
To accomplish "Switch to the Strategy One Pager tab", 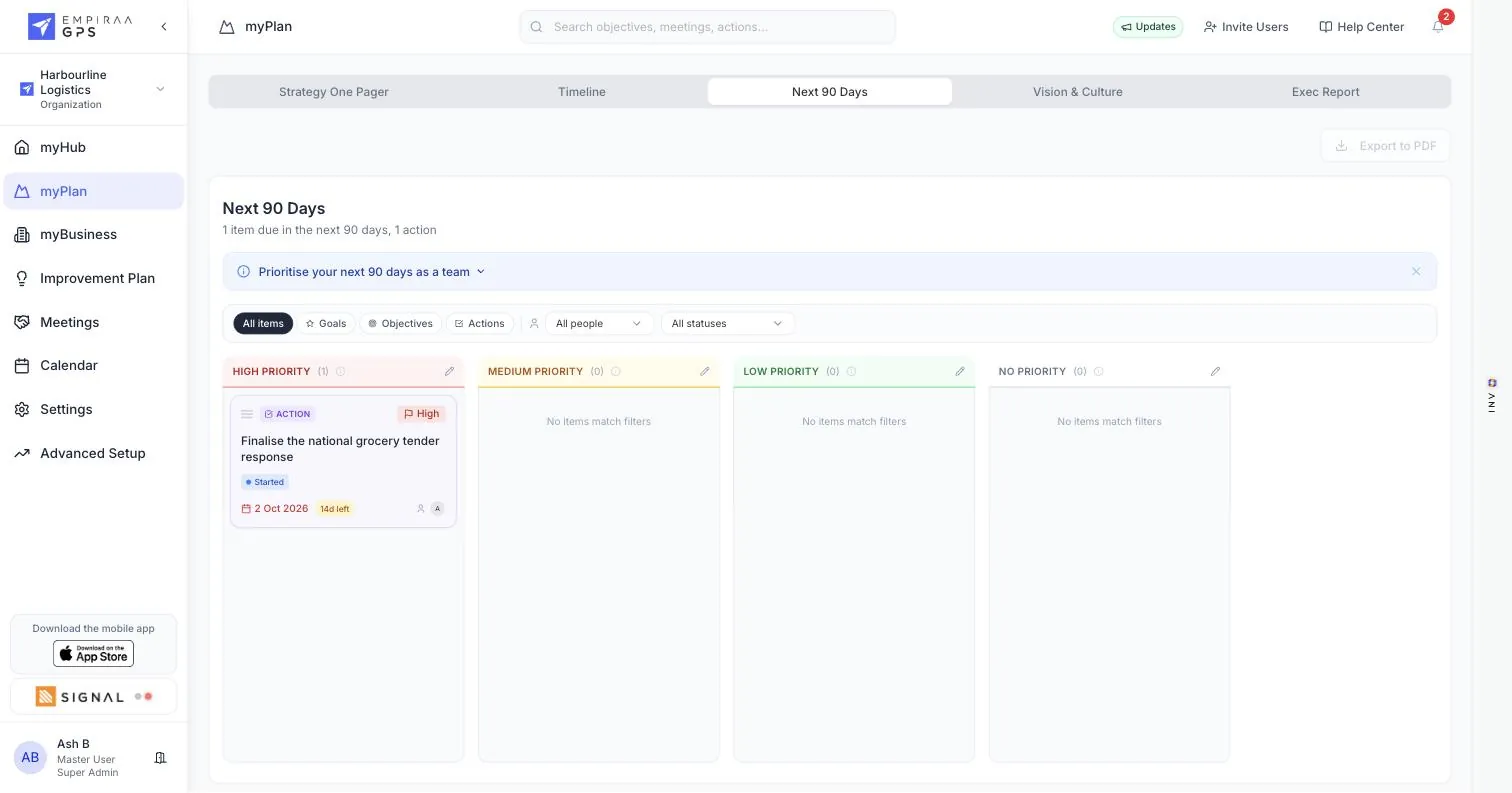I will click(334, 92).
